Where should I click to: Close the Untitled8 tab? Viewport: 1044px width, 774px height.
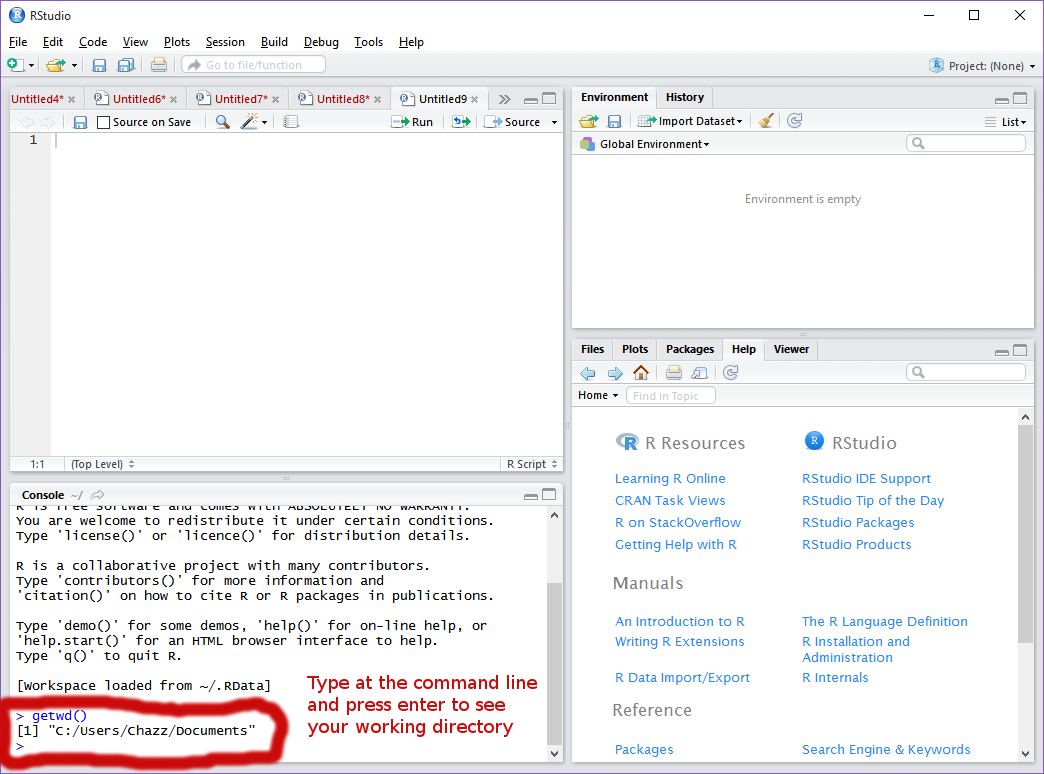pos(378,99)
